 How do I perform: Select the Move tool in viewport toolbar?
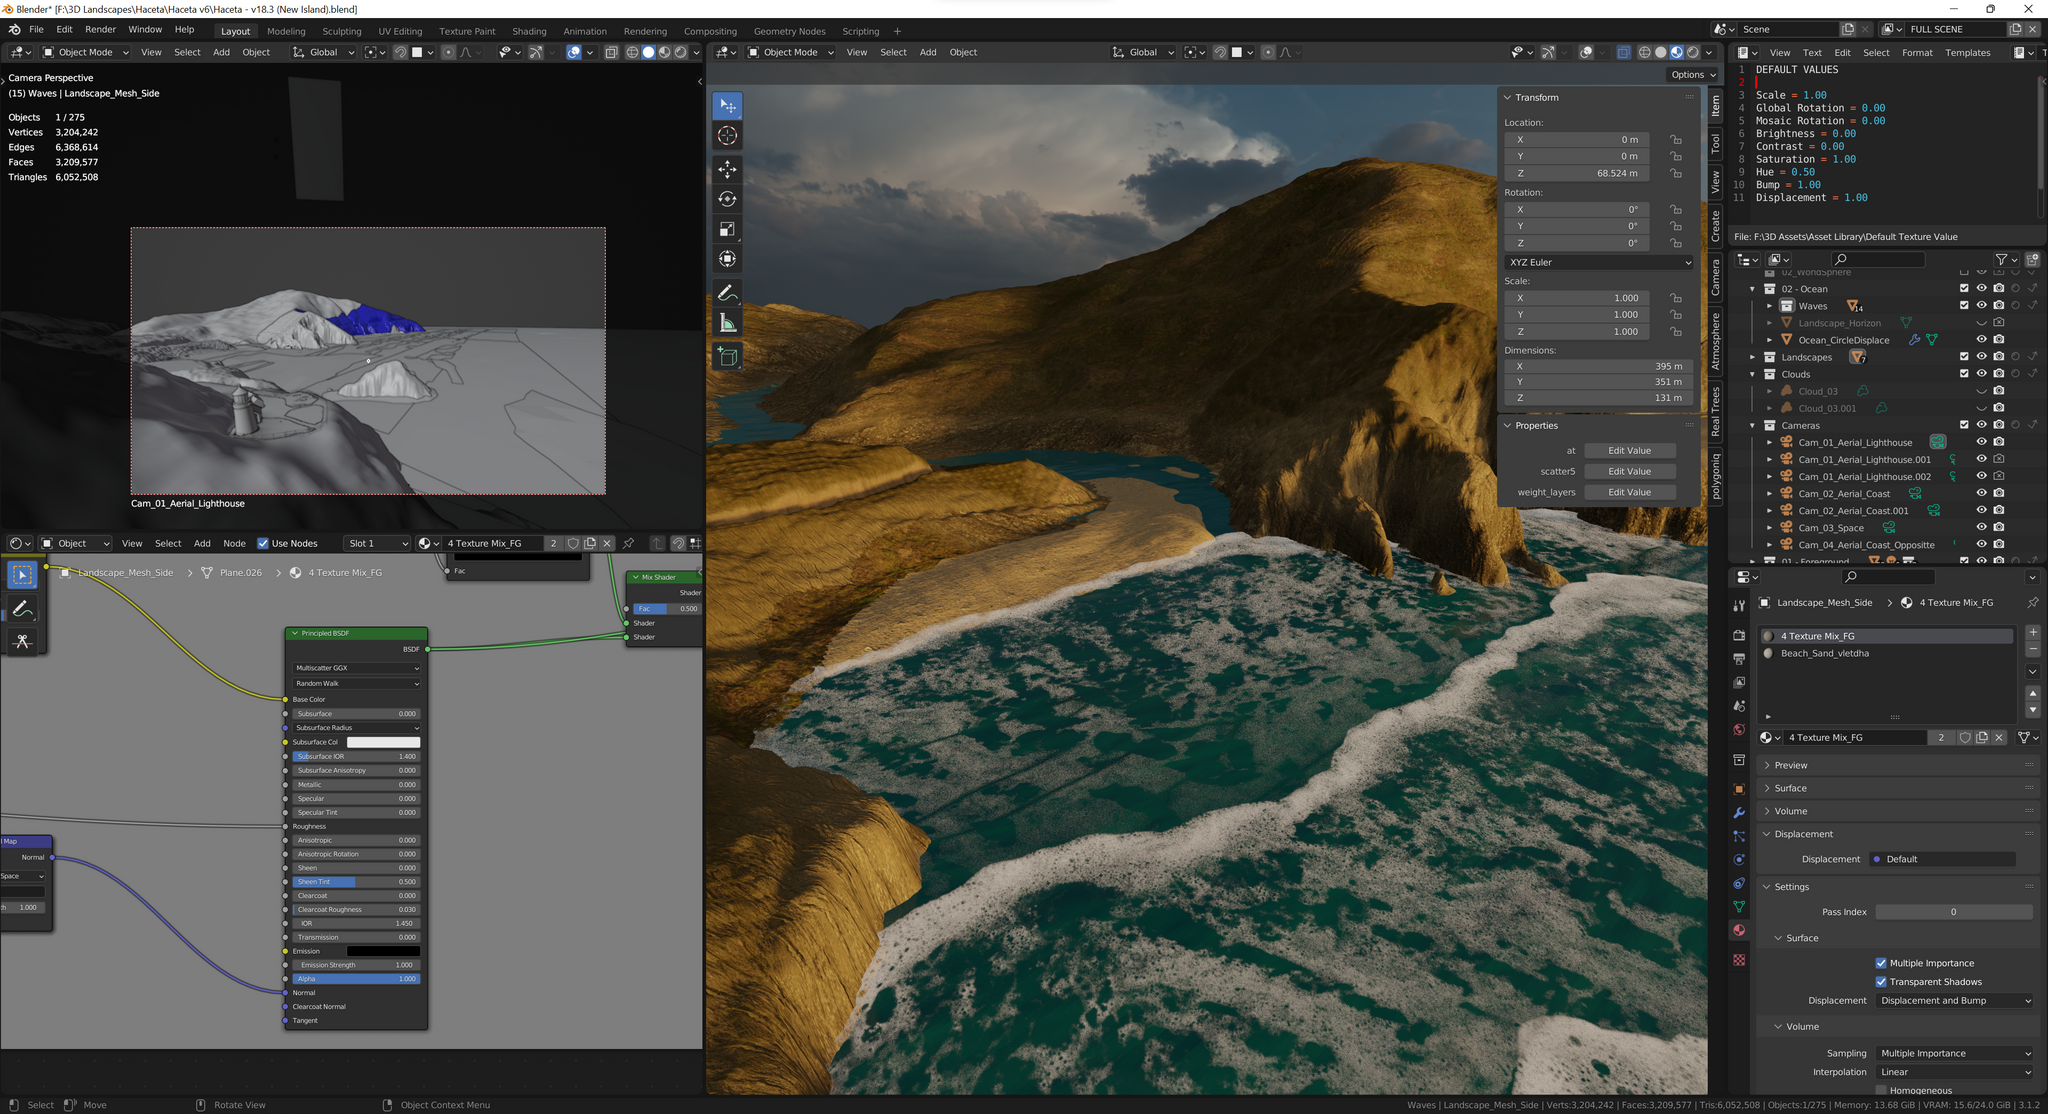coord(727,169)
